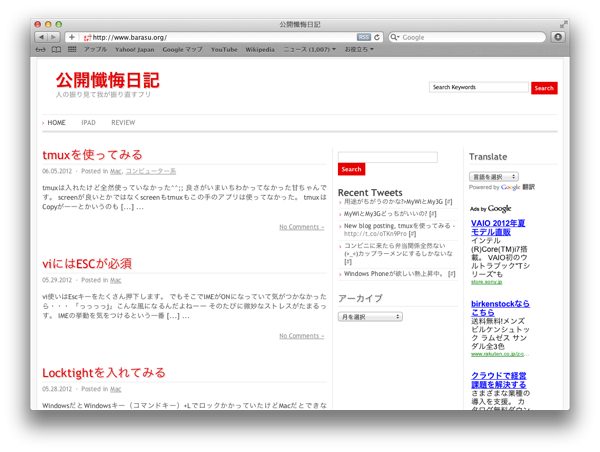600x452 pixels.
Task: Click the Recent Tweets heading
Action: (370, 193)
